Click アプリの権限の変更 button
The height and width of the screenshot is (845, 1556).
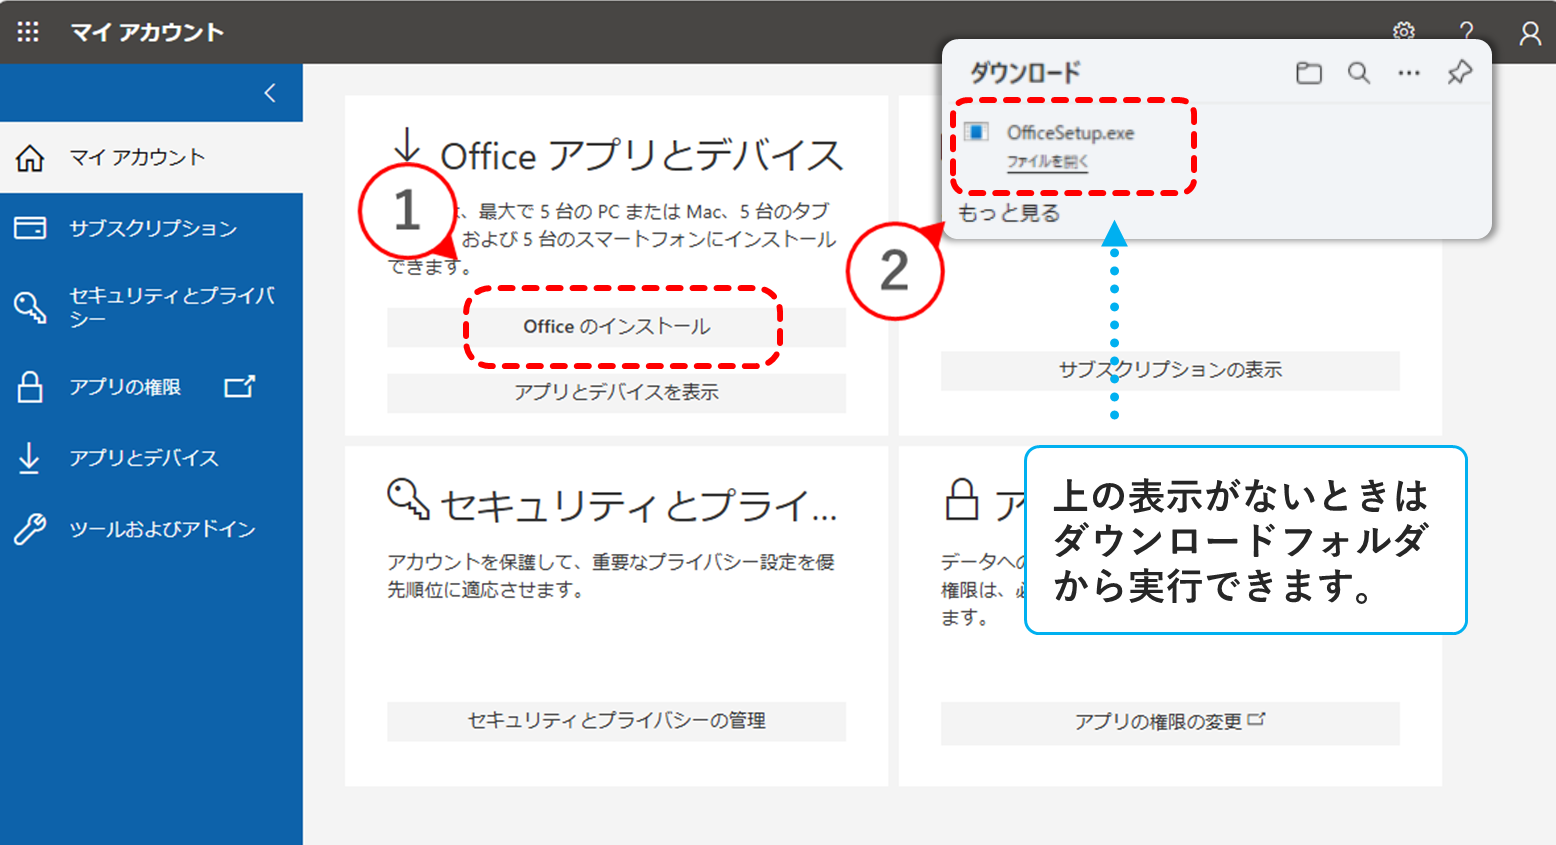point(1170,722)
